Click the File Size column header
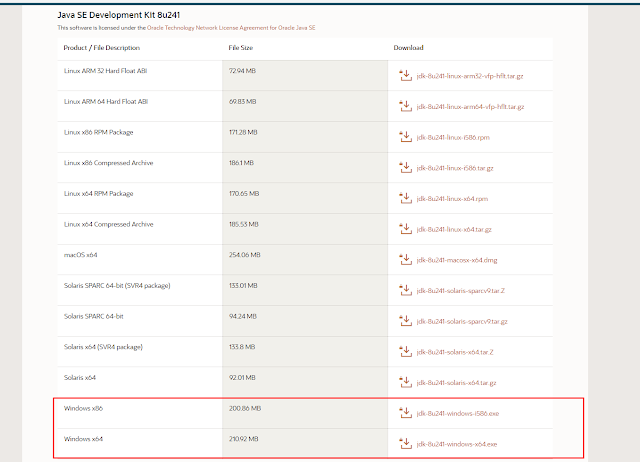This screenshot has width=640, height=462. 240,48
